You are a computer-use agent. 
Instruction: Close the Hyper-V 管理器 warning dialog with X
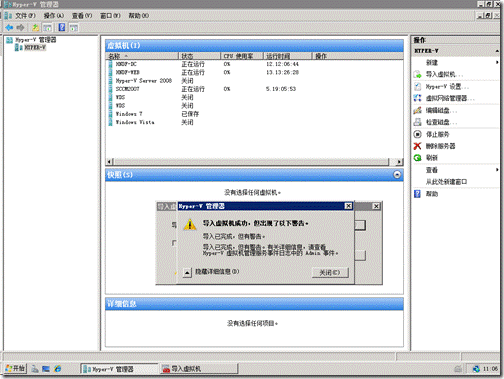click(x=348, y=206)
